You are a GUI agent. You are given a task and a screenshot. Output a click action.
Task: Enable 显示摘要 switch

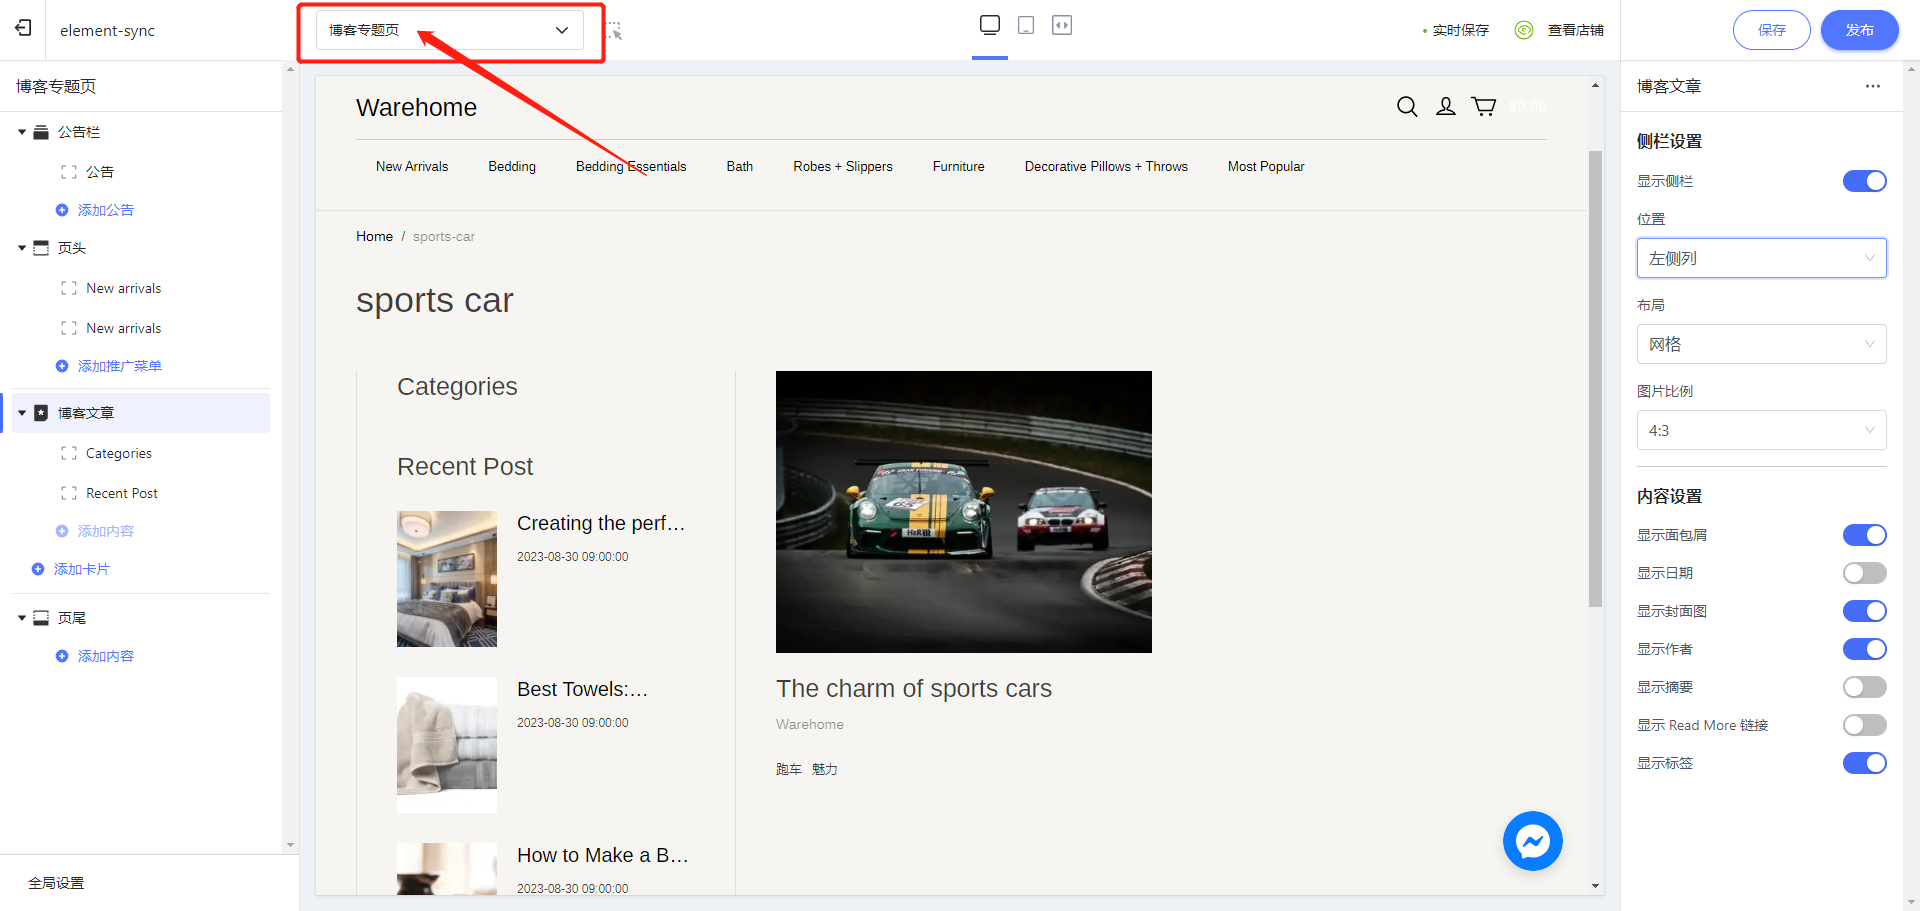pos(1864,687)
